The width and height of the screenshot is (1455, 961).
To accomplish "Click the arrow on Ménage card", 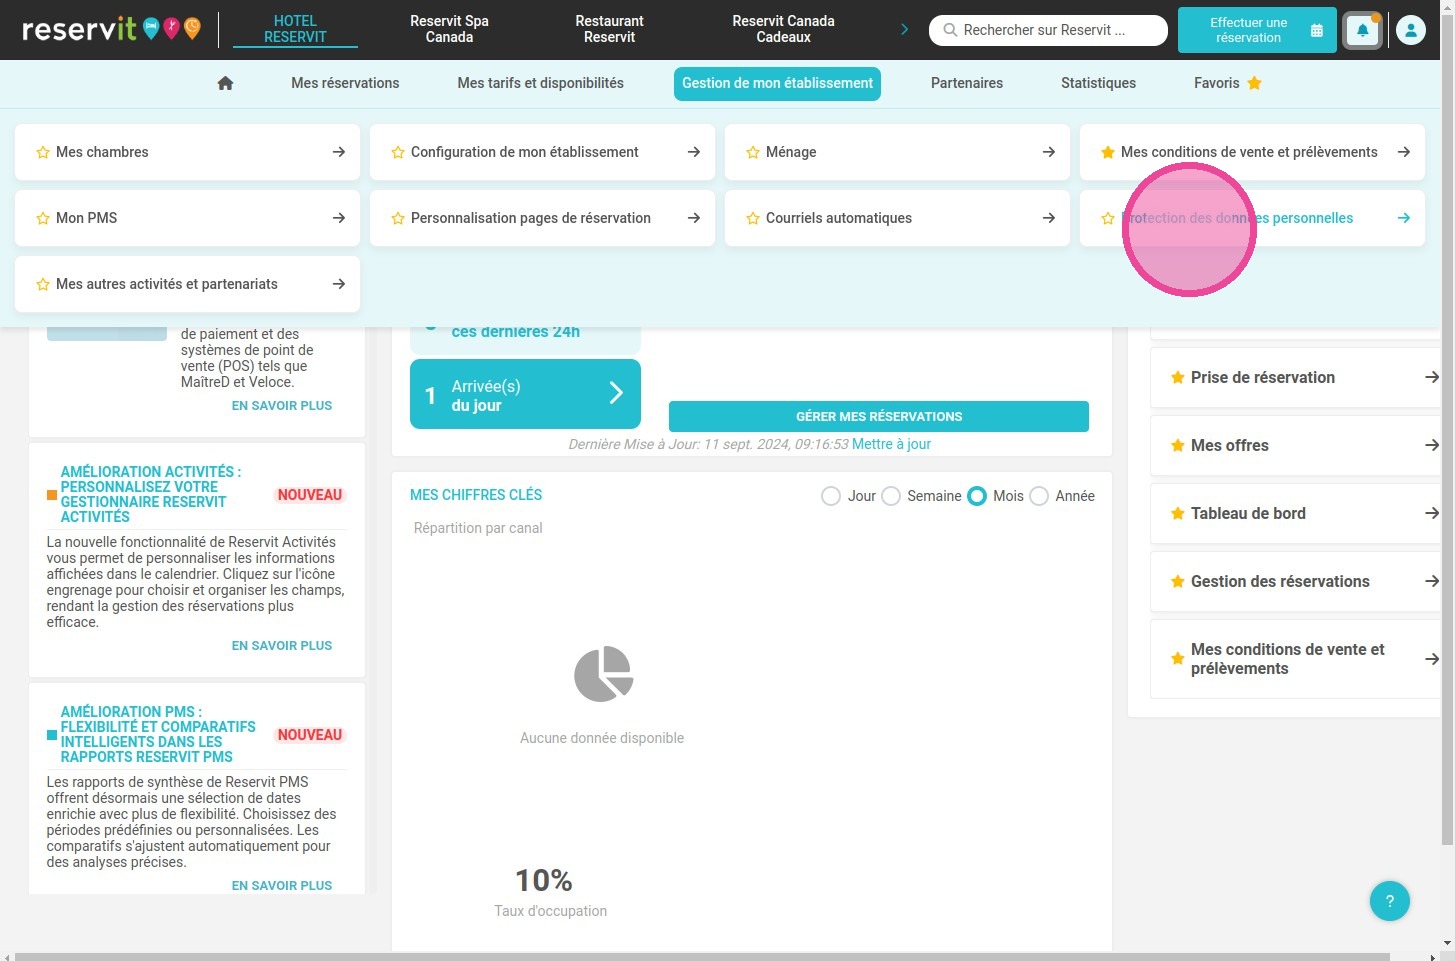I will pos(1049,152).
